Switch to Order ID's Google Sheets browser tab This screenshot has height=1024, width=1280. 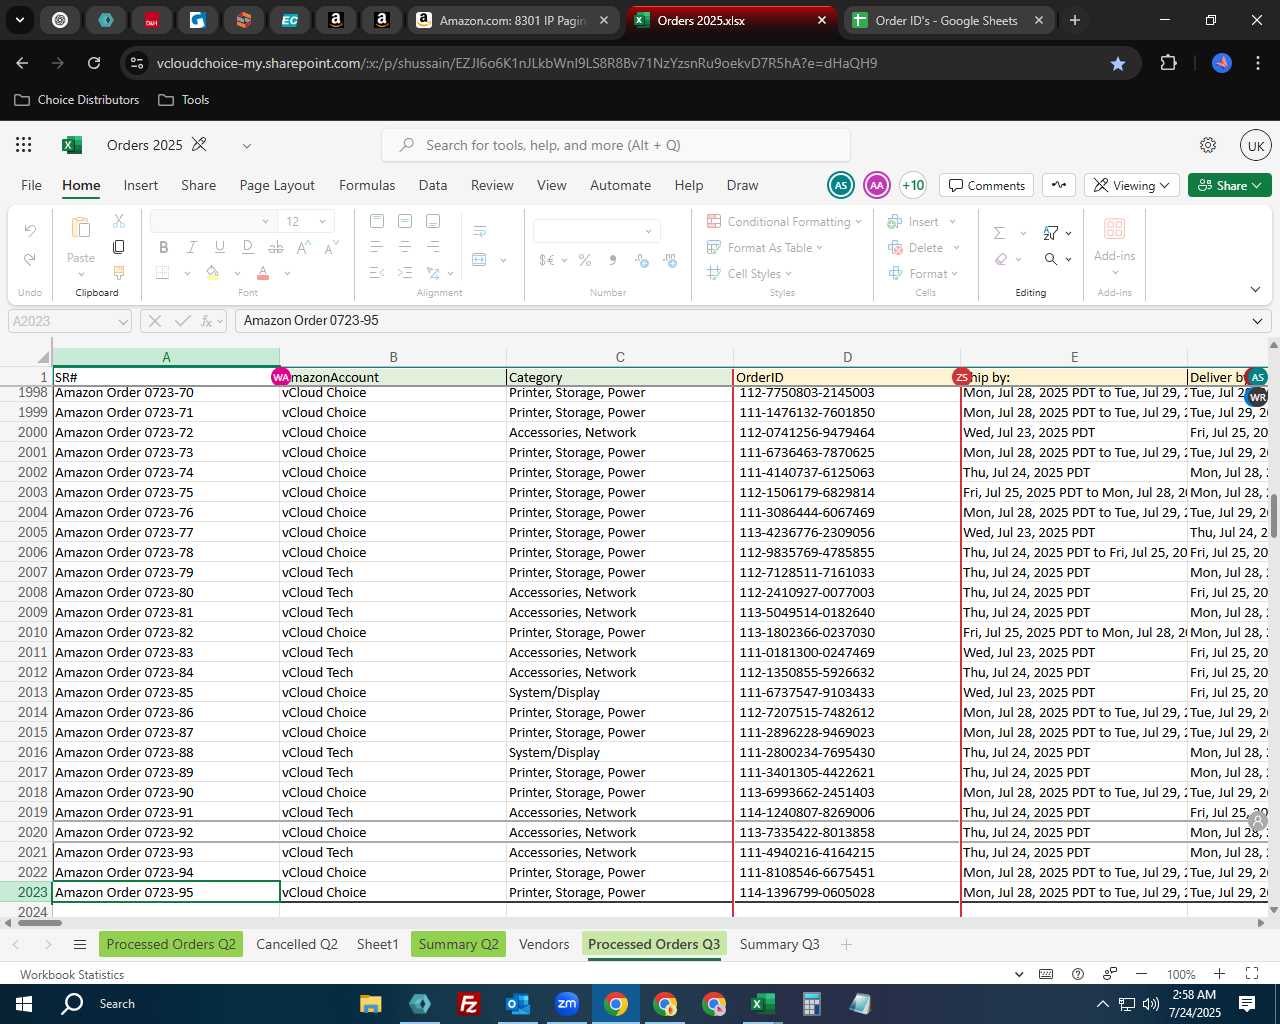tap(945, 20)
